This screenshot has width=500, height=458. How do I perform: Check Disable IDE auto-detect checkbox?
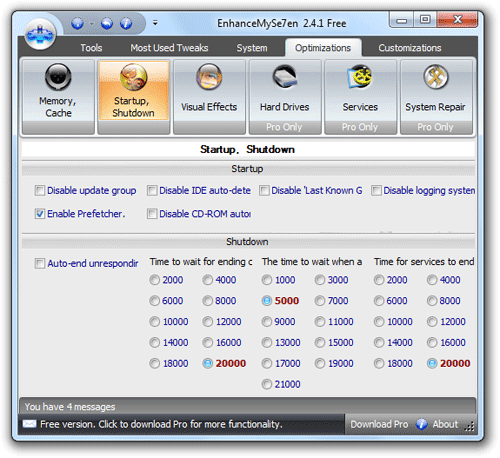coord(152,191)
